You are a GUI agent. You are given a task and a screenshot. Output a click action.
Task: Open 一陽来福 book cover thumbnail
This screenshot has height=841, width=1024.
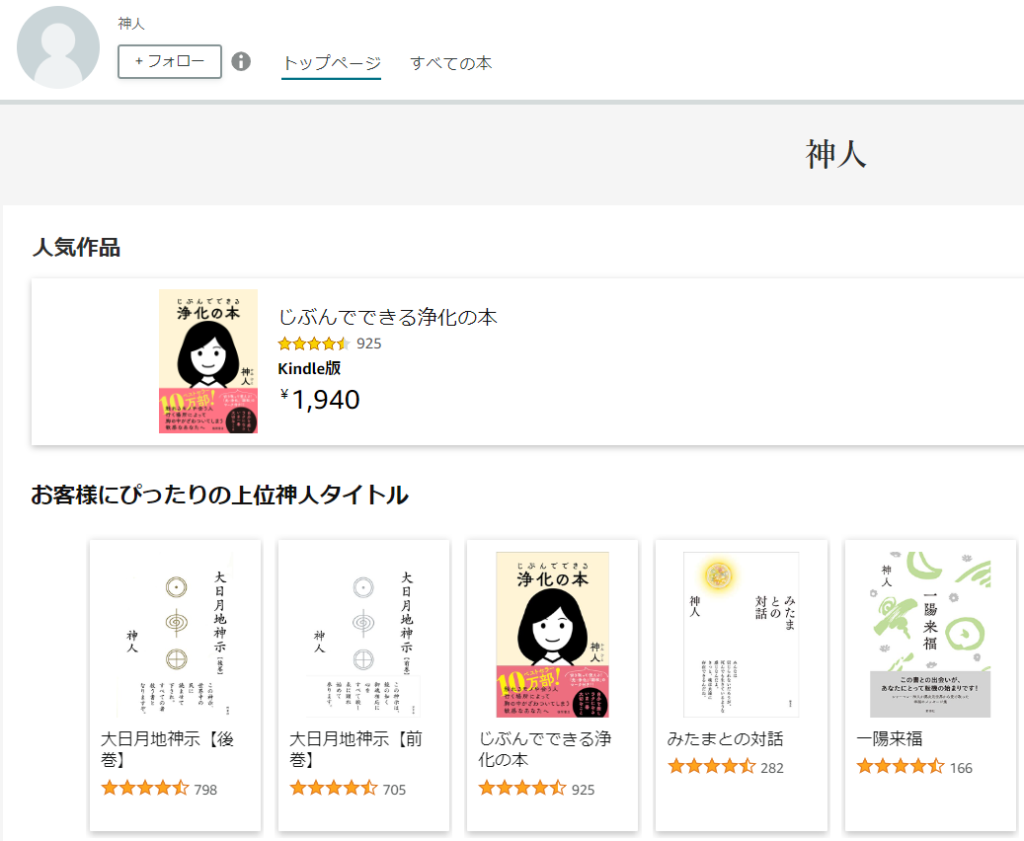coord(930,634)
